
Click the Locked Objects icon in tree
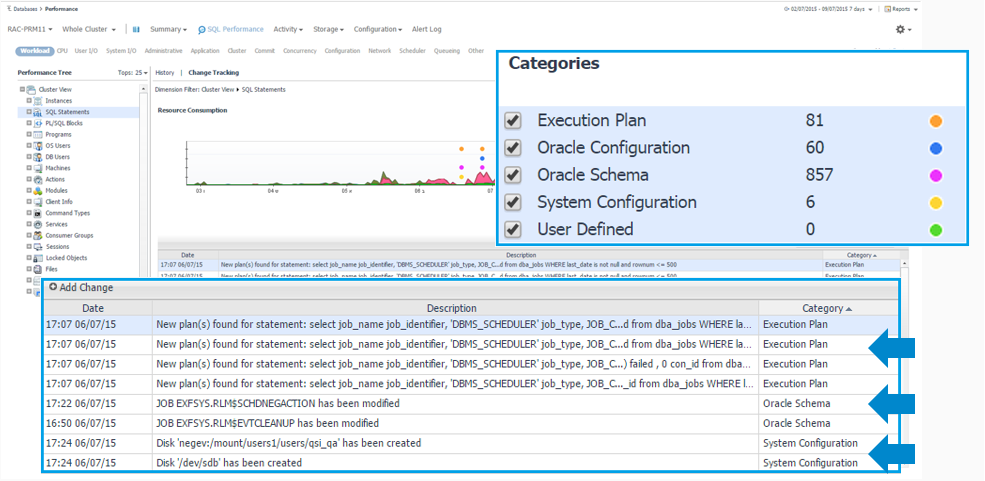[37, 257]
